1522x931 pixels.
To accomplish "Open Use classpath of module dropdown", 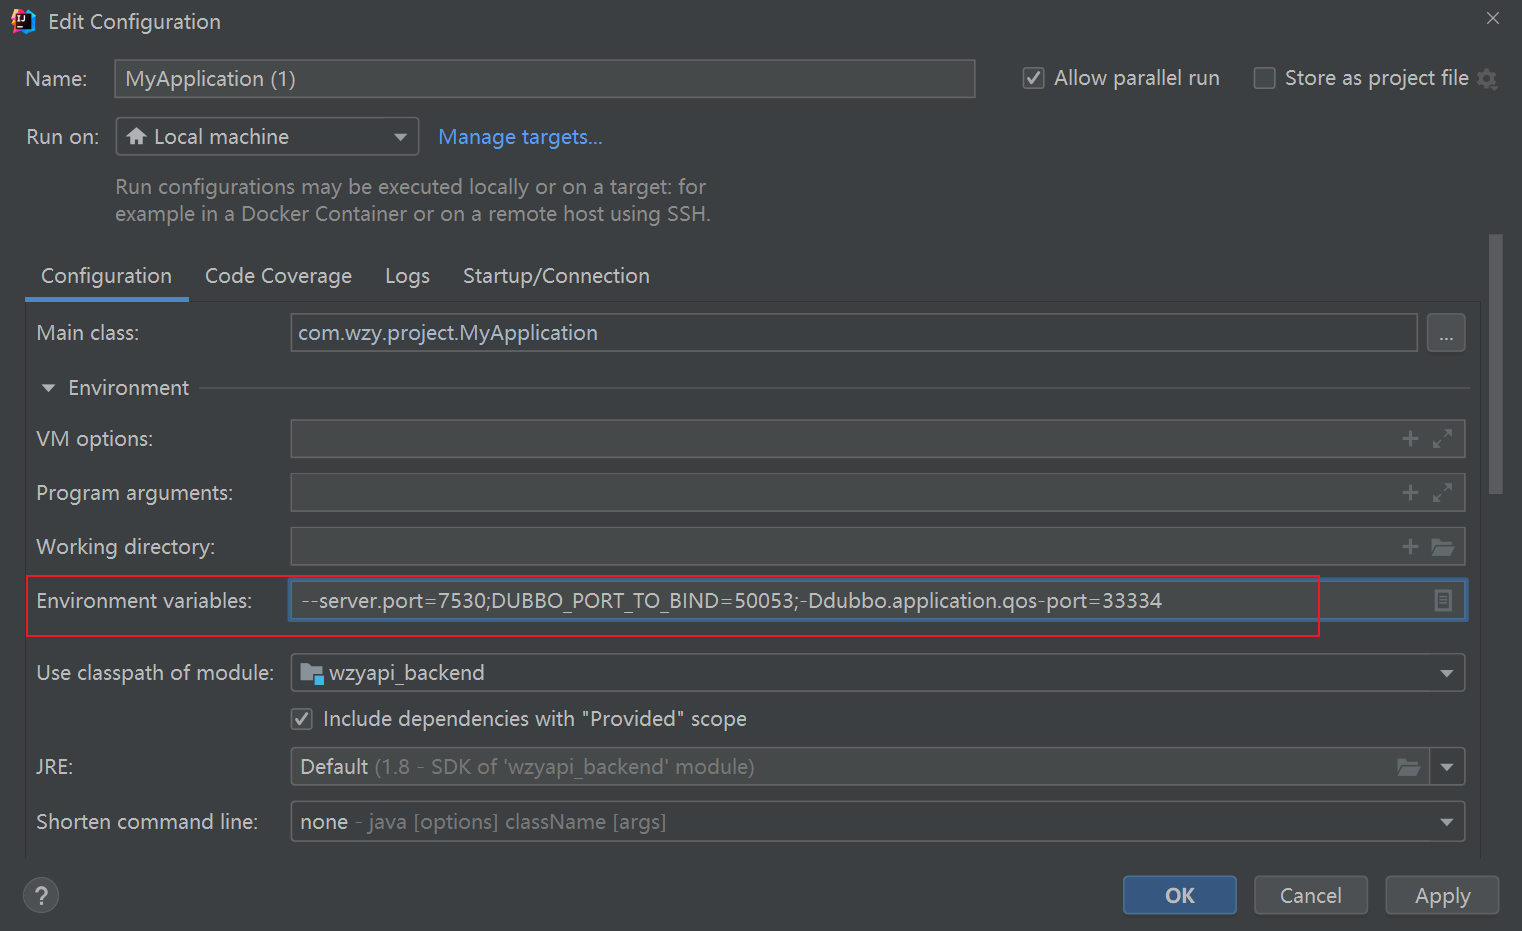I will (876, 673).
